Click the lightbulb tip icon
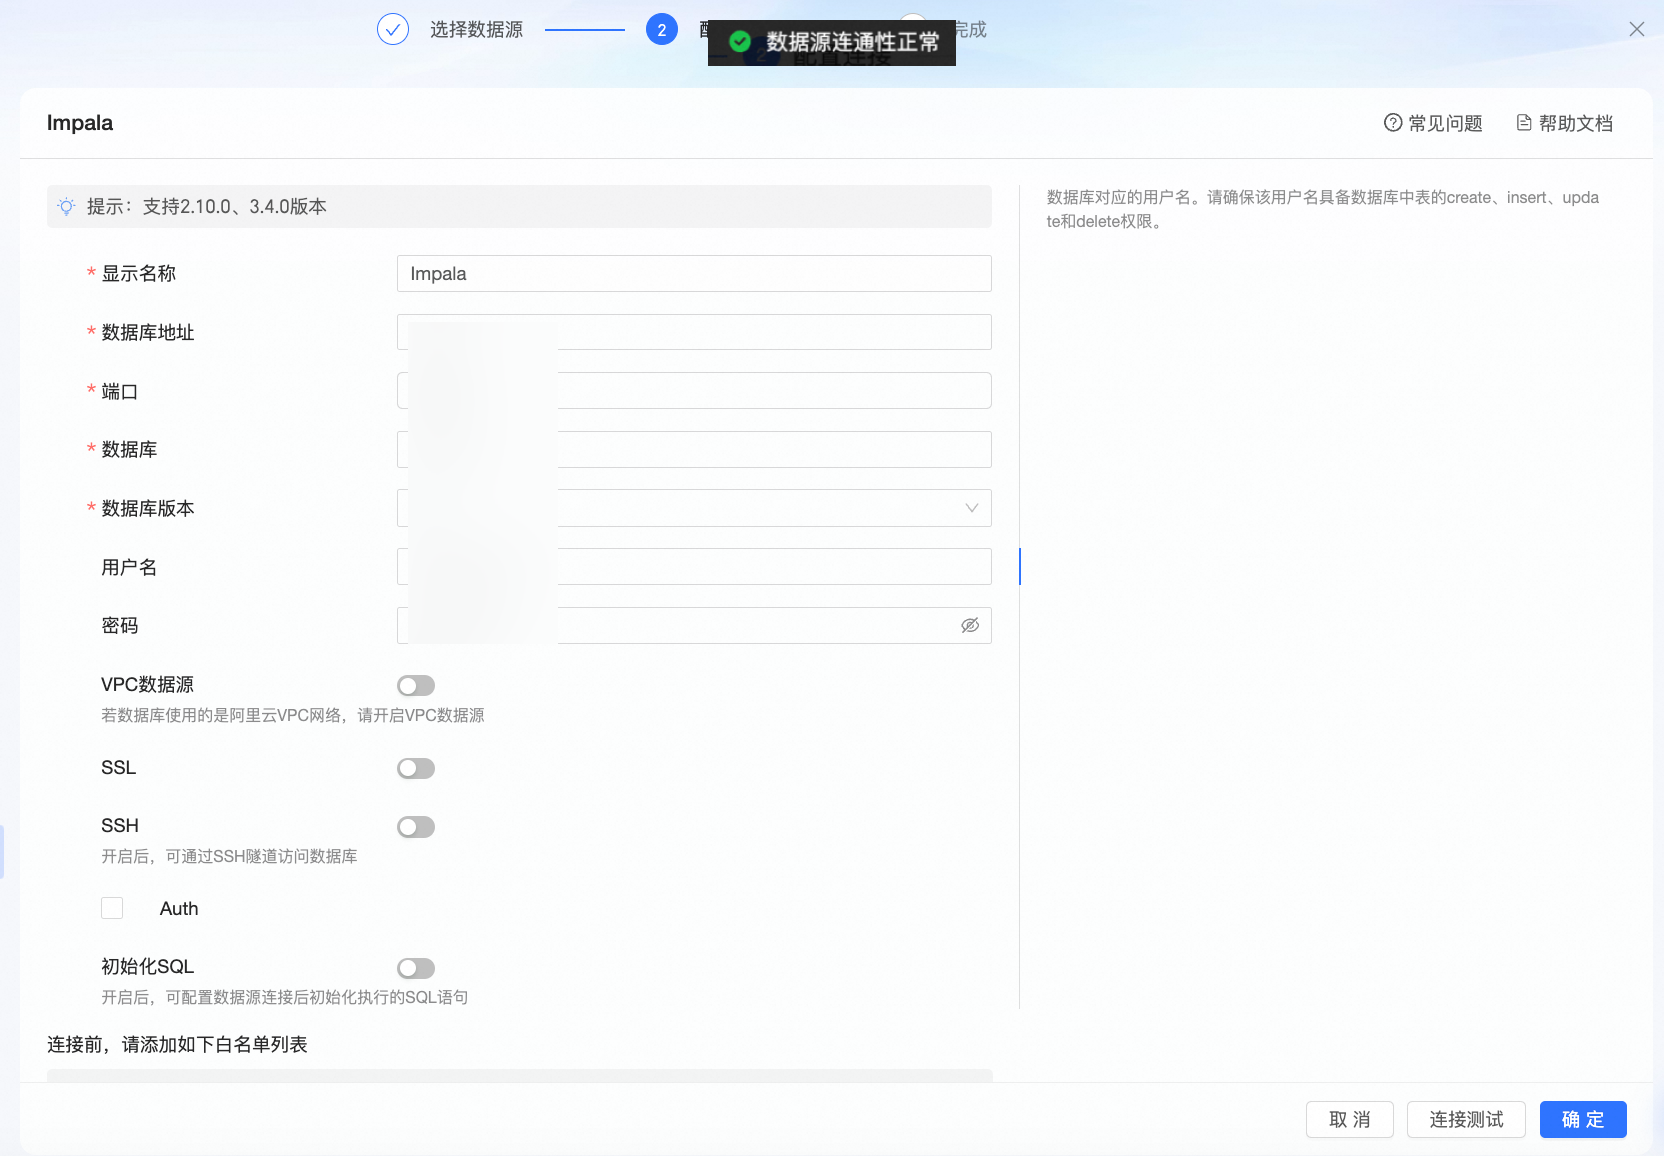 pyautogui.click(x=66, y=207)
